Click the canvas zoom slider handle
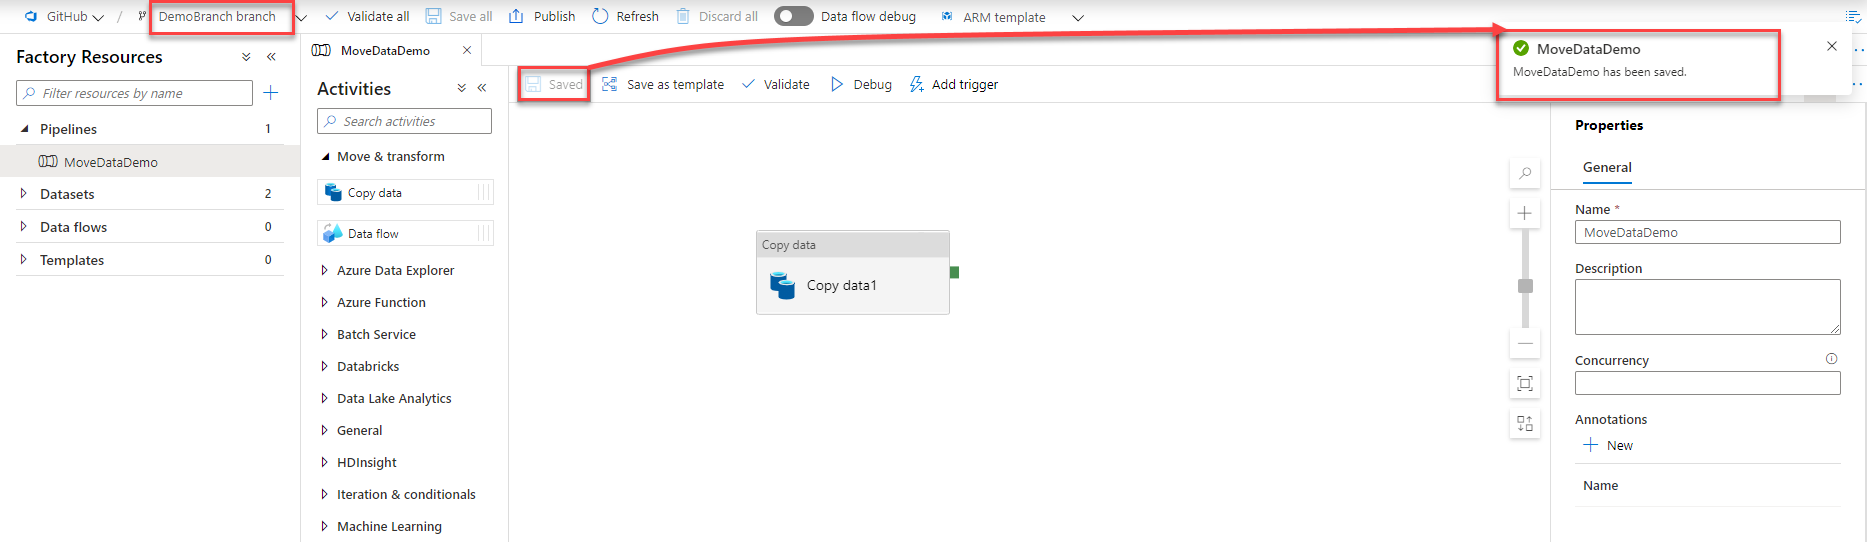Viewport: 1867px width, 542px height. (1525, 286)
